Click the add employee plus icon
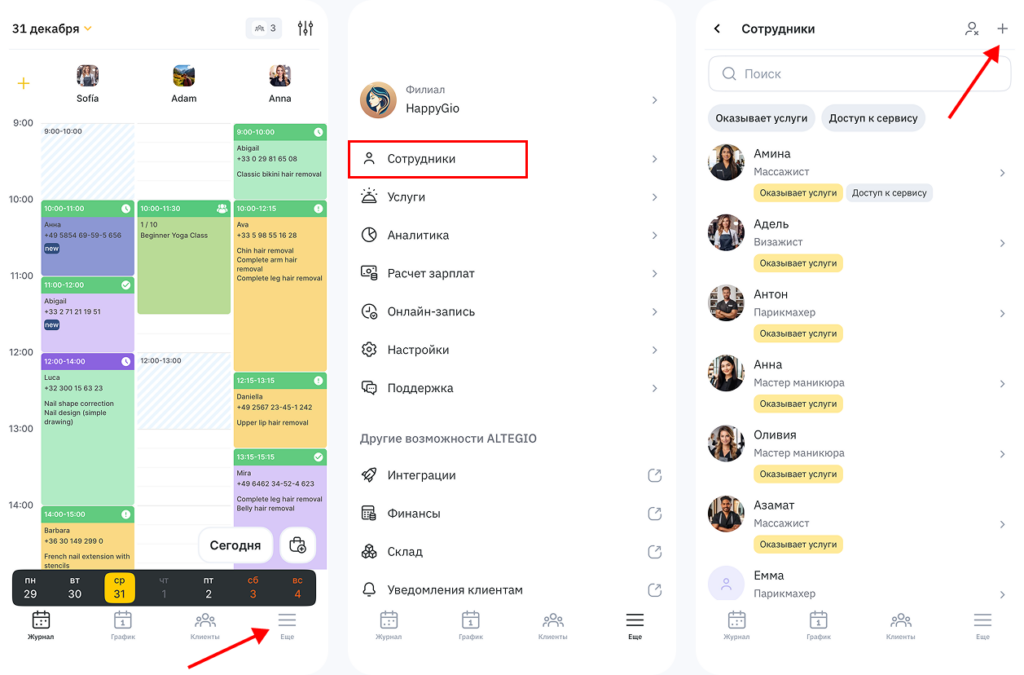 coord(1002,28)
